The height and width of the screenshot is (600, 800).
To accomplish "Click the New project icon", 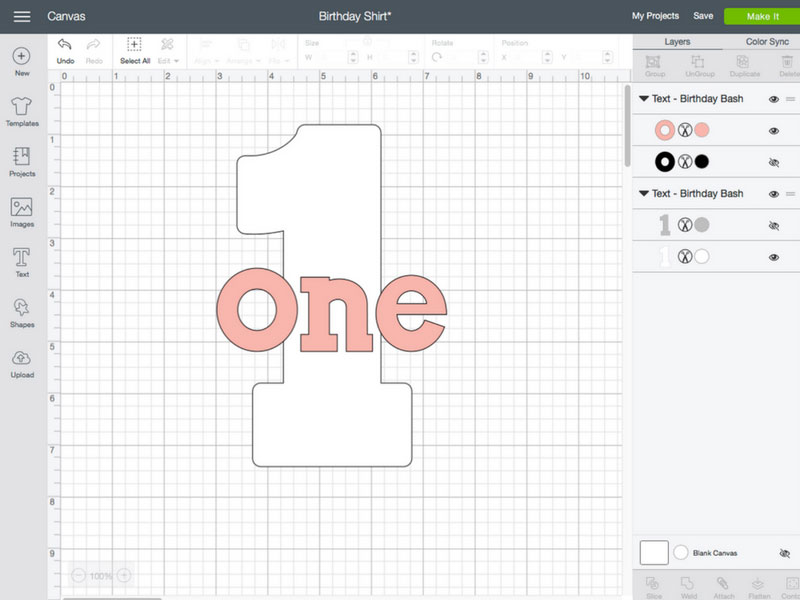I will tap(21, 56).
